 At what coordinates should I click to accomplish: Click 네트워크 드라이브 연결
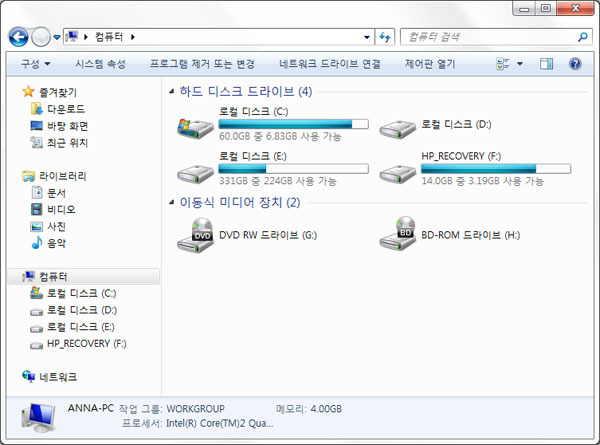click(329, 64)
